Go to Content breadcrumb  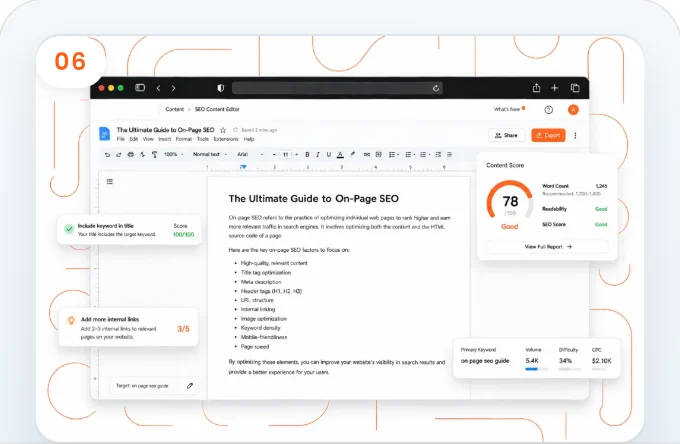[175, 109]
